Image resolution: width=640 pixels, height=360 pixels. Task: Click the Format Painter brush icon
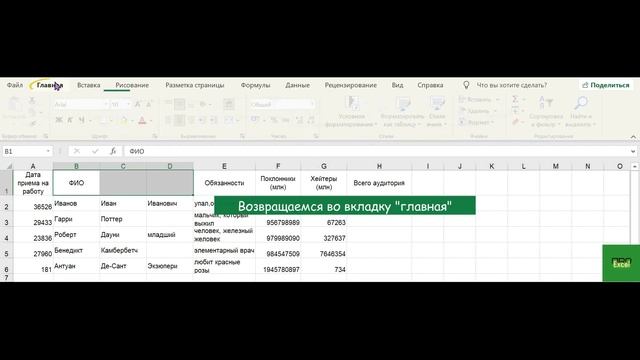[x=32, y=123]
